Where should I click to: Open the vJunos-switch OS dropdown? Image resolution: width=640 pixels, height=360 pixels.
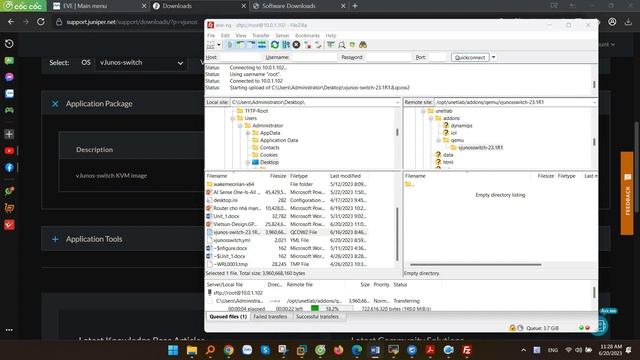pyautogui.click(x=141, y=63)
